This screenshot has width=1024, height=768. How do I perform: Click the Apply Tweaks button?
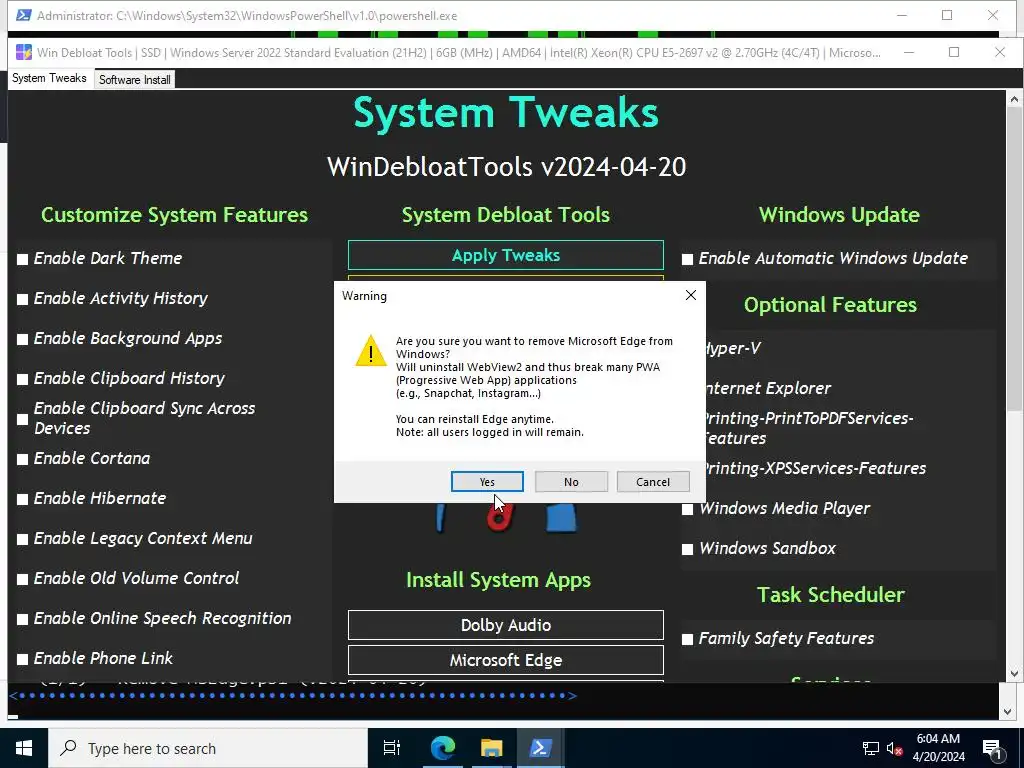point(506,255)
